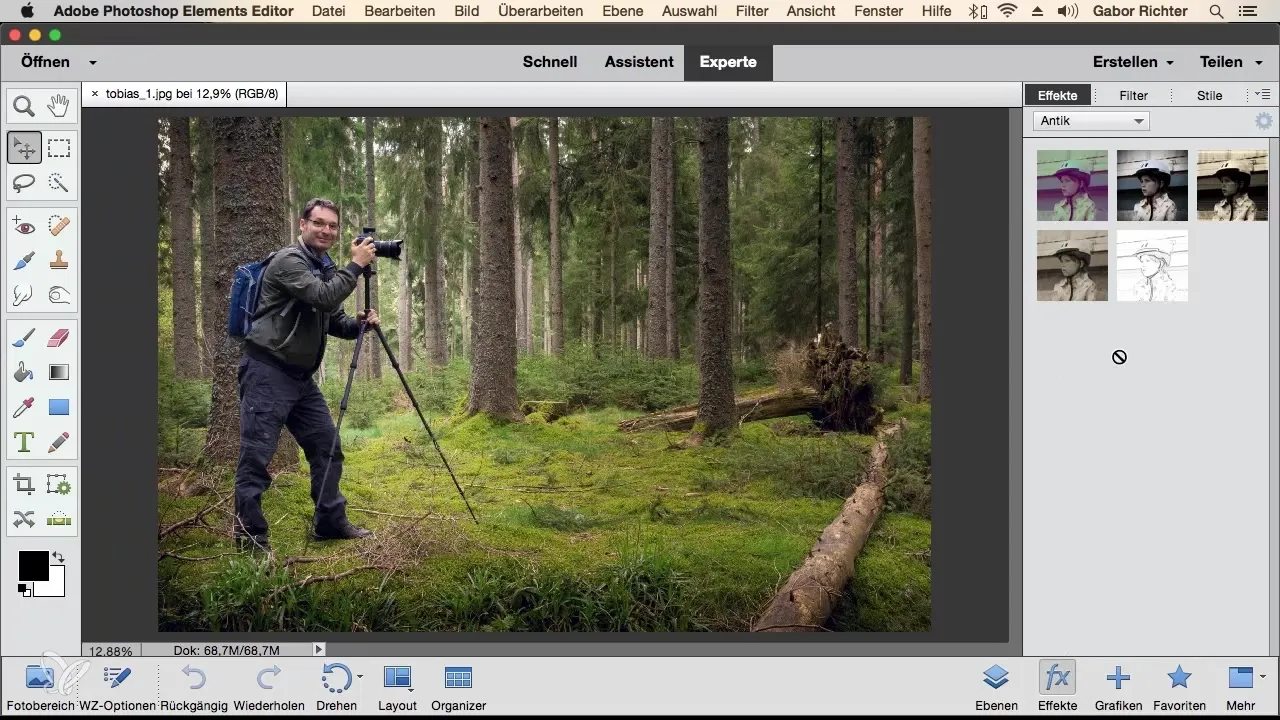This screenshot has height=720, width=1280.
Task: Open Drehen rotate direction dropdown arrow
Action: (360, 677)
